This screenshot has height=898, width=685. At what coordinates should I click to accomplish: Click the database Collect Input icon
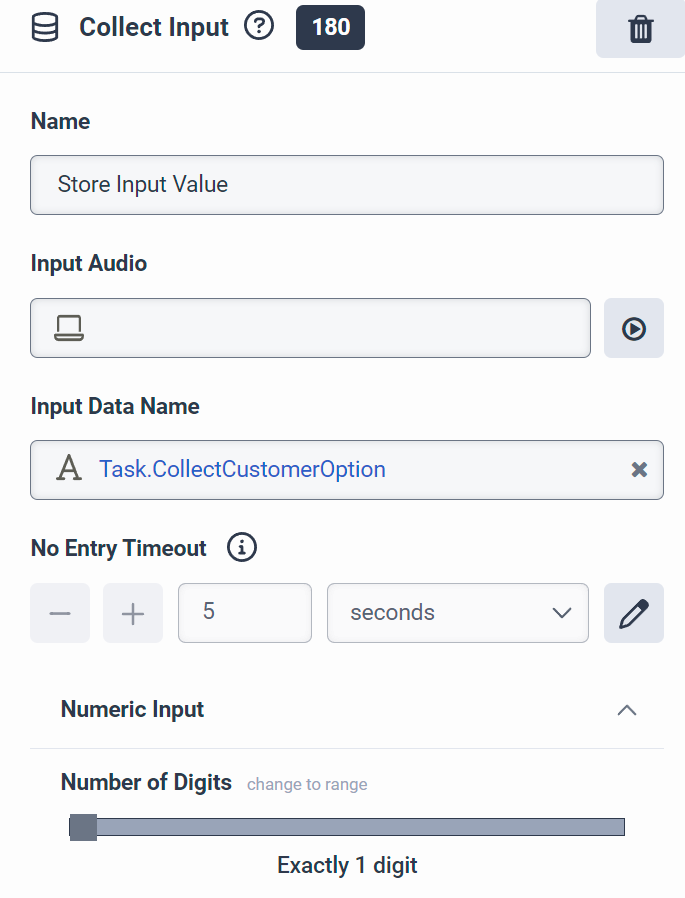[x=44, y=28]
